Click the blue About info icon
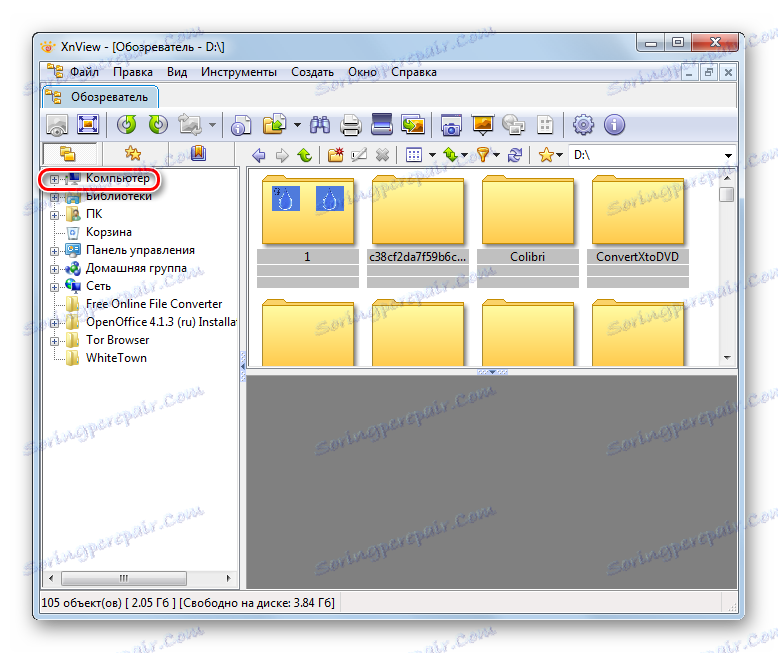Viewport: 778px width, 653px height. tap(614, 125)
